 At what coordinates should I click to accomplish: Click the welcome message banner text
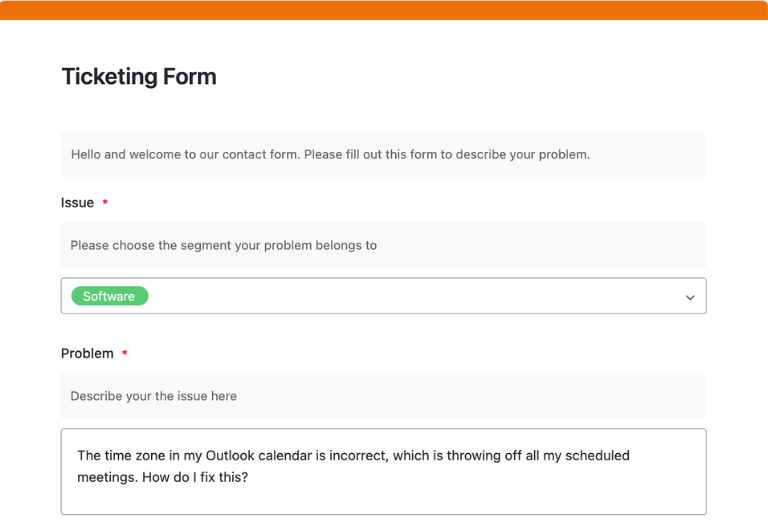(x=330, y=155)
